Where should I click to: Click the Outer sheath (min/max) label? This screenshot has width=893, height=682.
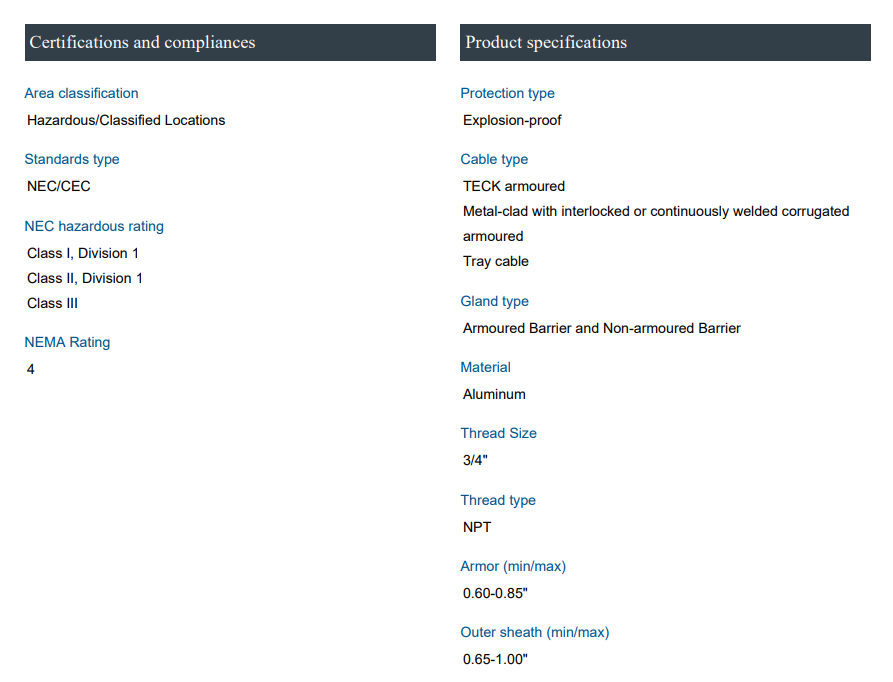click(534, 632)
